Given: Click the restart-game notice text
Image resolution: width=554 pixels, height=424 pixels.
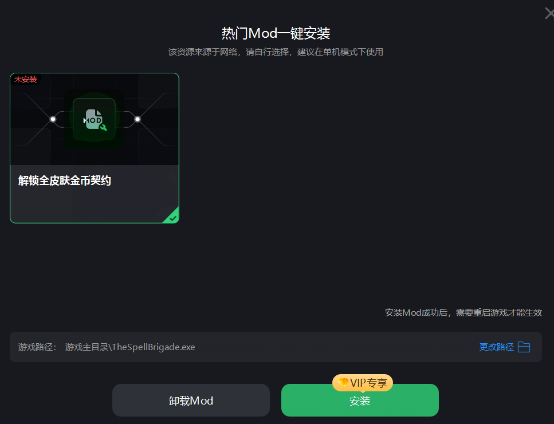Looking at the screenshot, I should [x=463, y=312].
